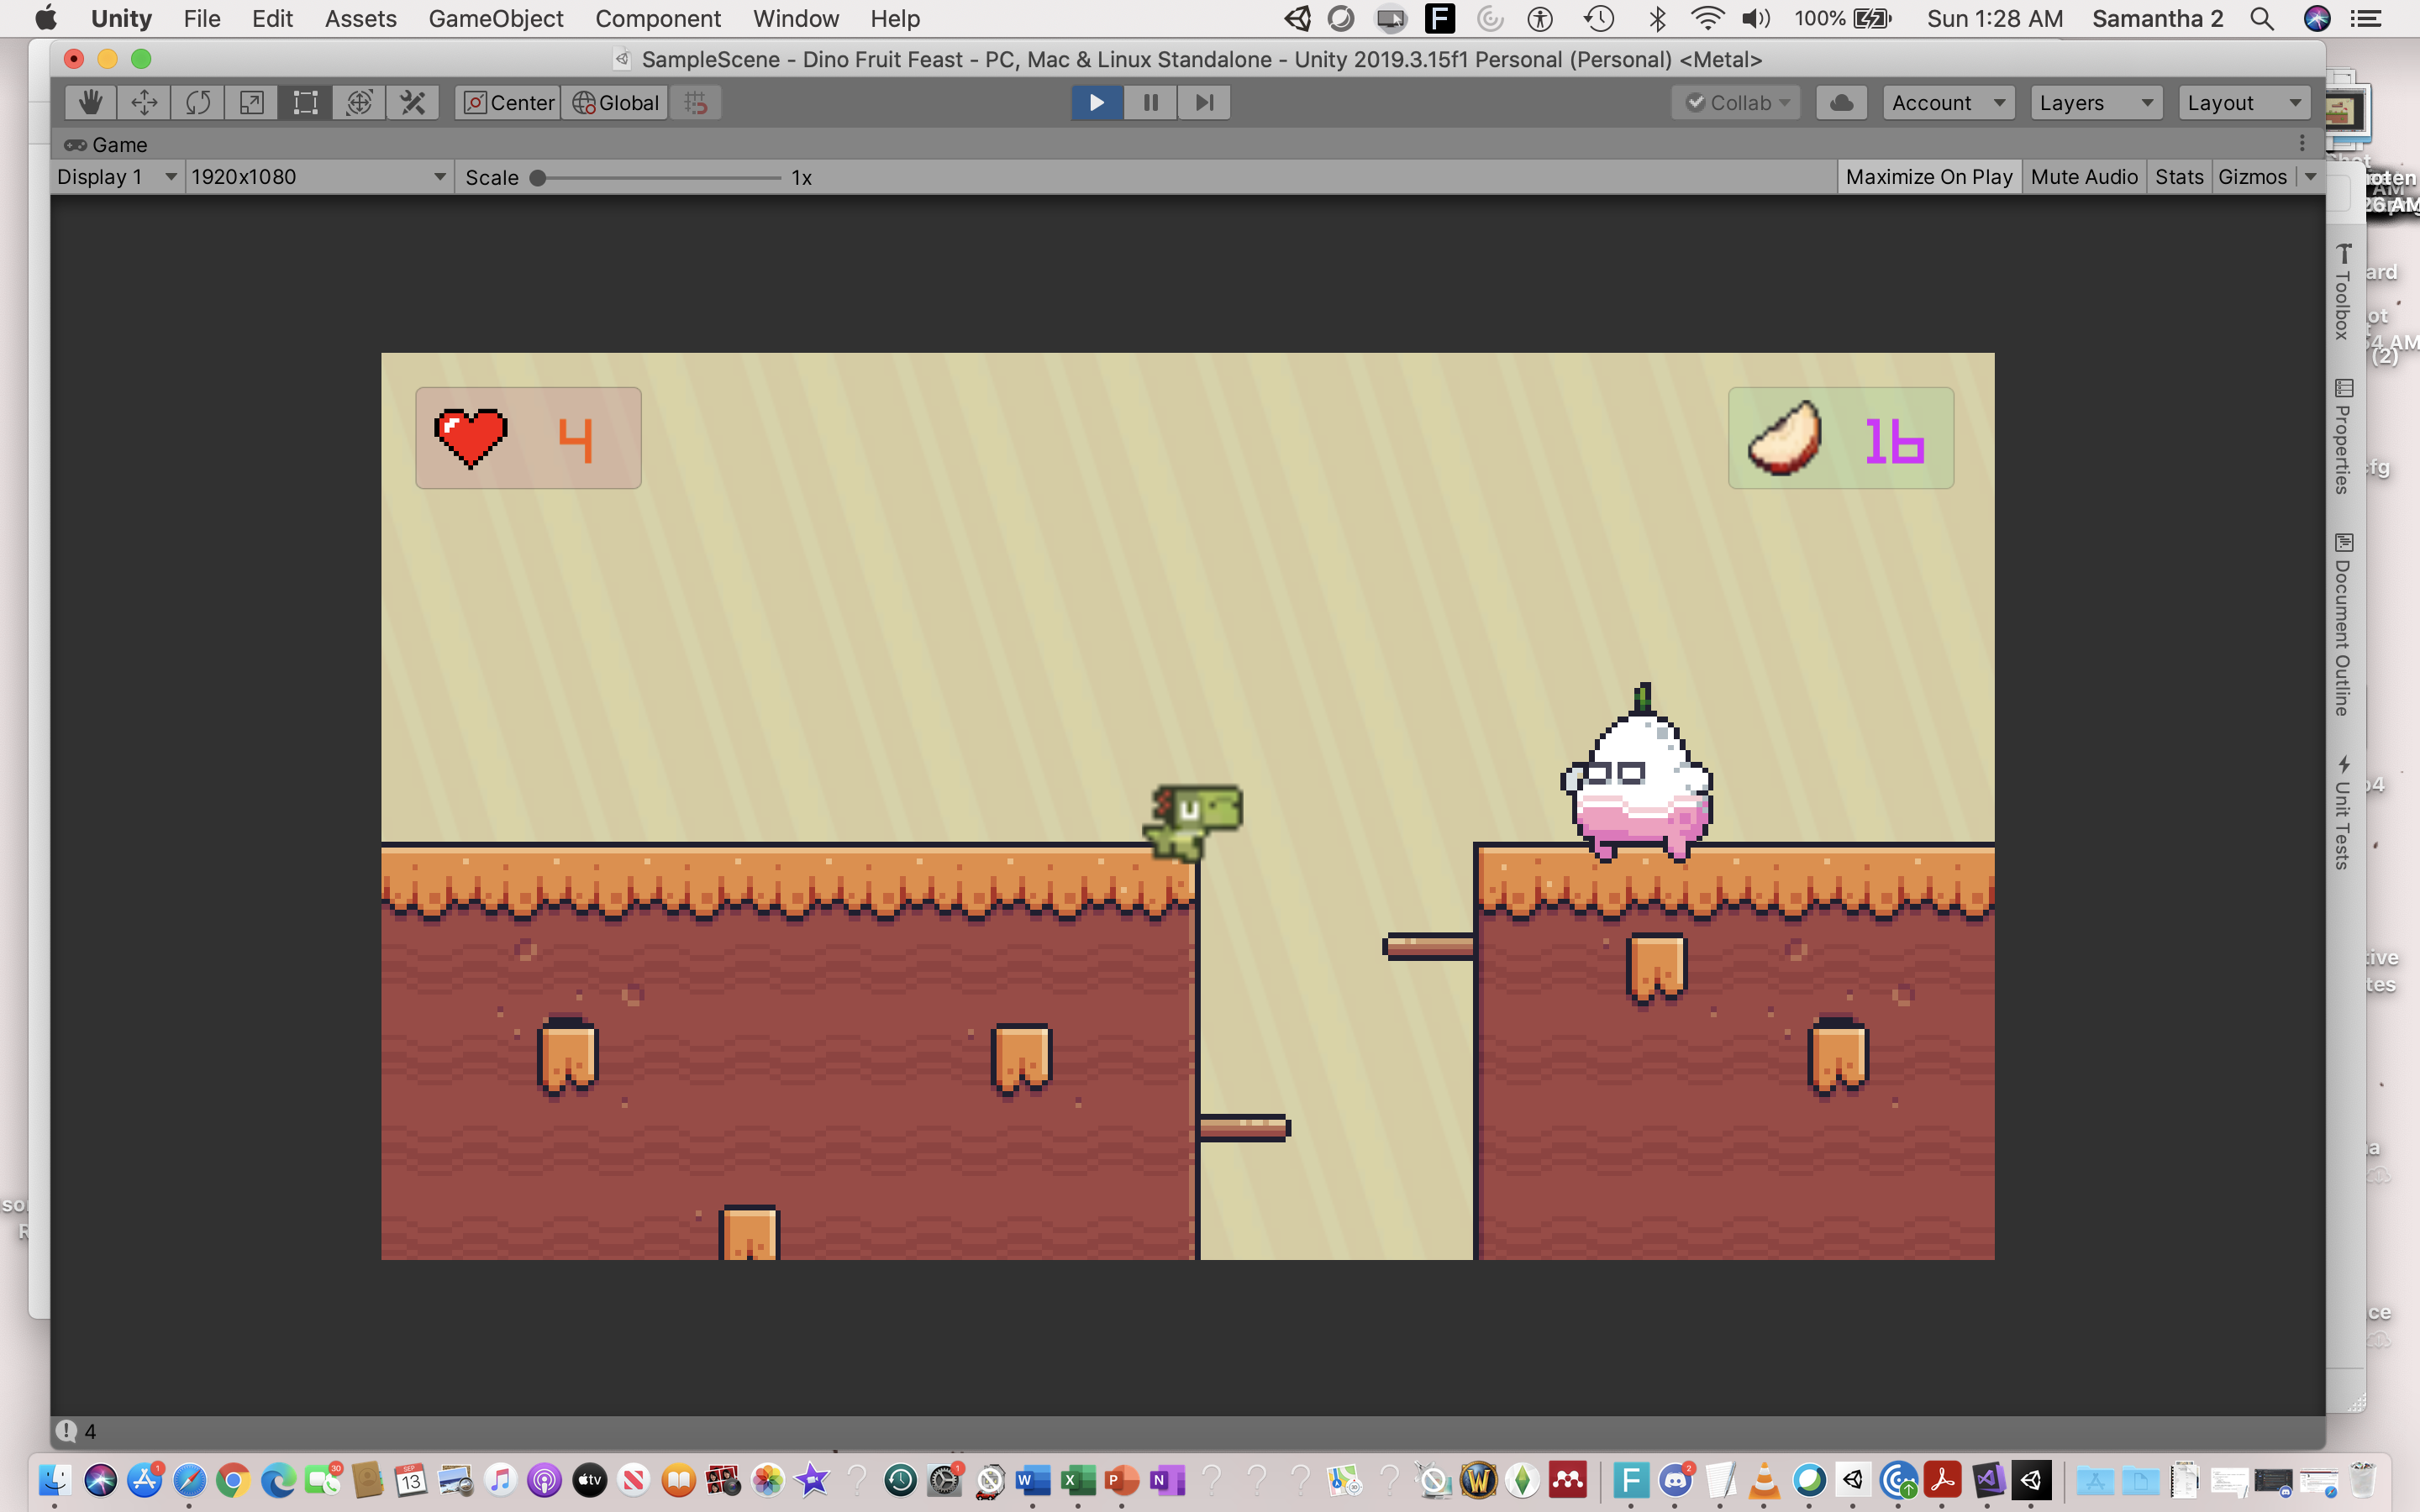Select the Game tab
This screenshot has width=2420, height=1512.
point(107,145)
